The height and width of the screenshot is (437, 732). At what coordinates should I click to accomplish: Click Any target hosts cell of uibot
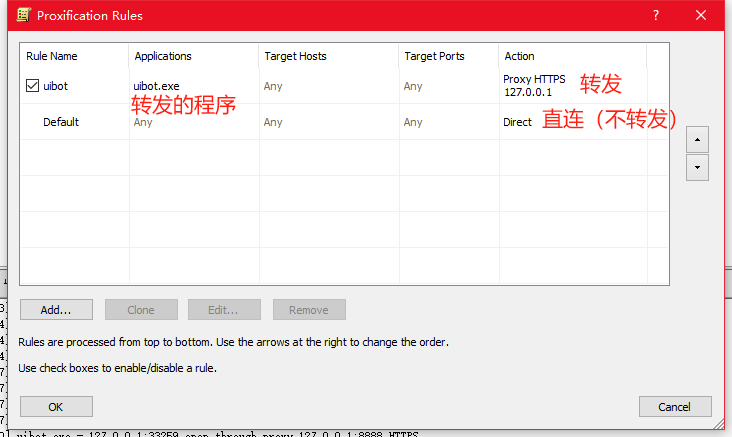point(273,86)
